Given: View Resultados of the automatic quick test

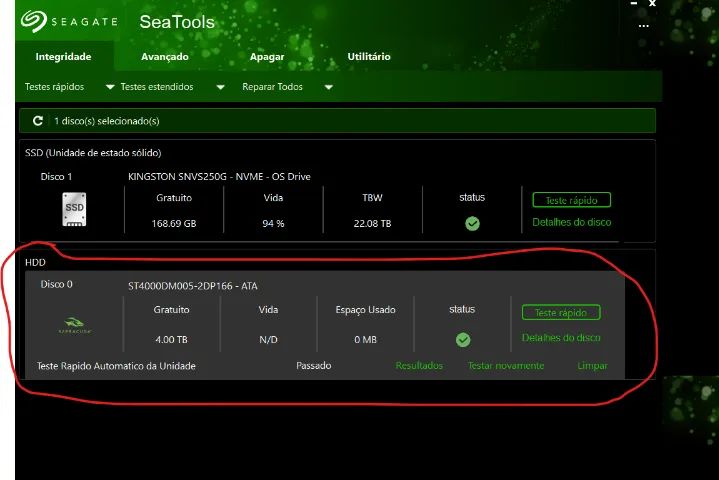Looking at the screenshot, I should (x=419, y=365).
